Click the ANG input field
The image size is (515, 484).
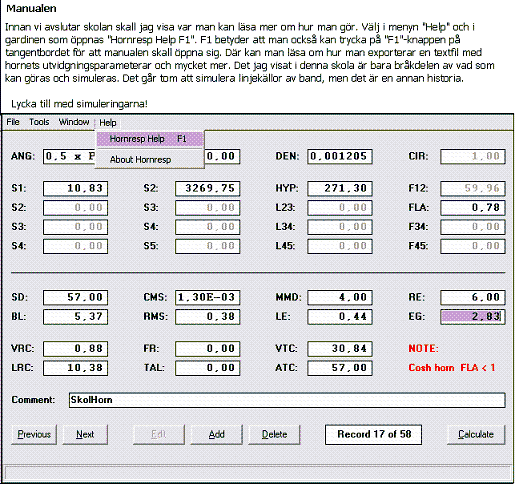(69, 156)
